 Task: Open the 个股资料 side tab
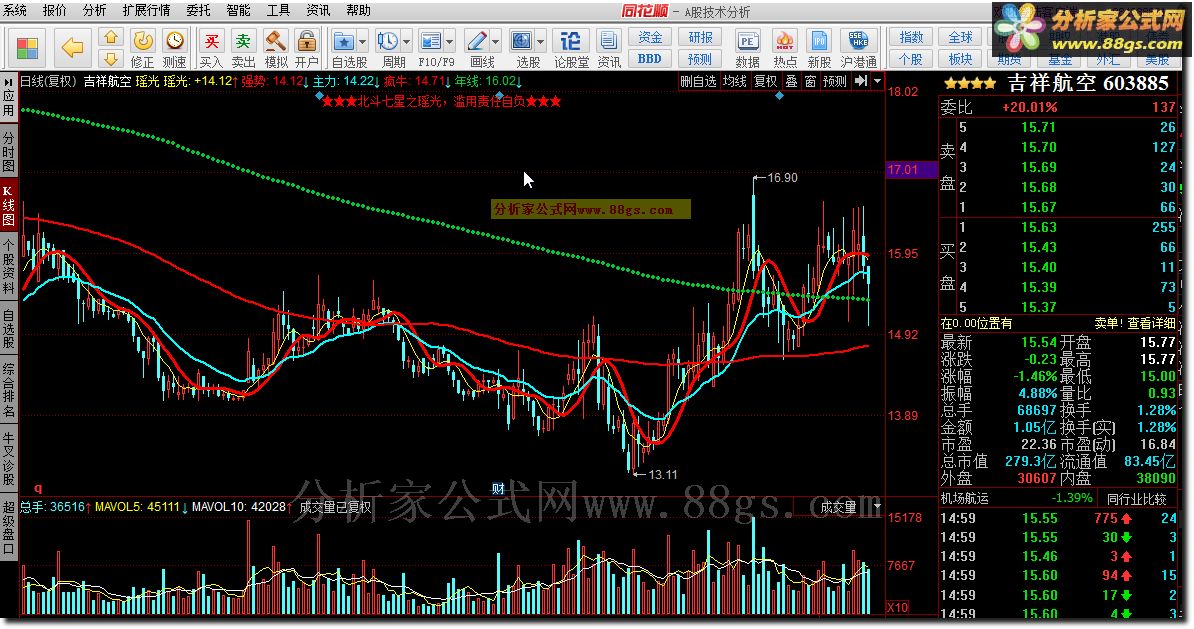[x=8, y=266]
